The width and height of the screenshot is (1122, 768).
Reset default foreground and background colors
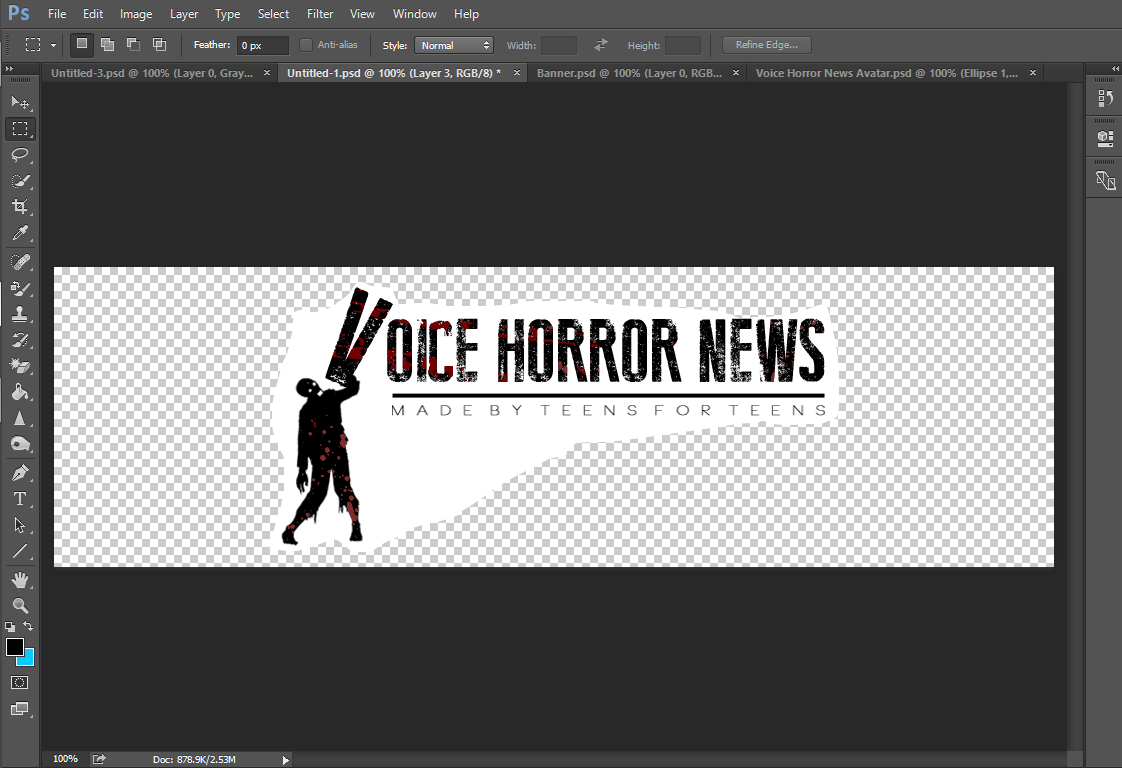click(x=10, y=626)
